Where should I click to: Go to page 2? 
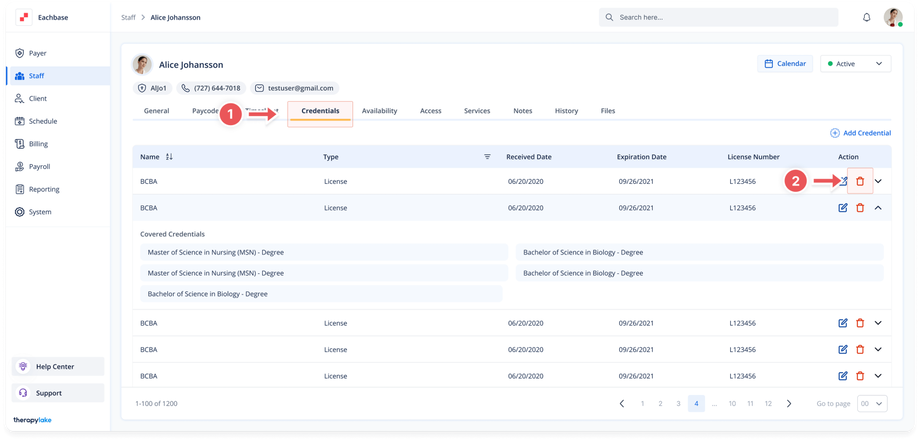click(x=660, y=403)
